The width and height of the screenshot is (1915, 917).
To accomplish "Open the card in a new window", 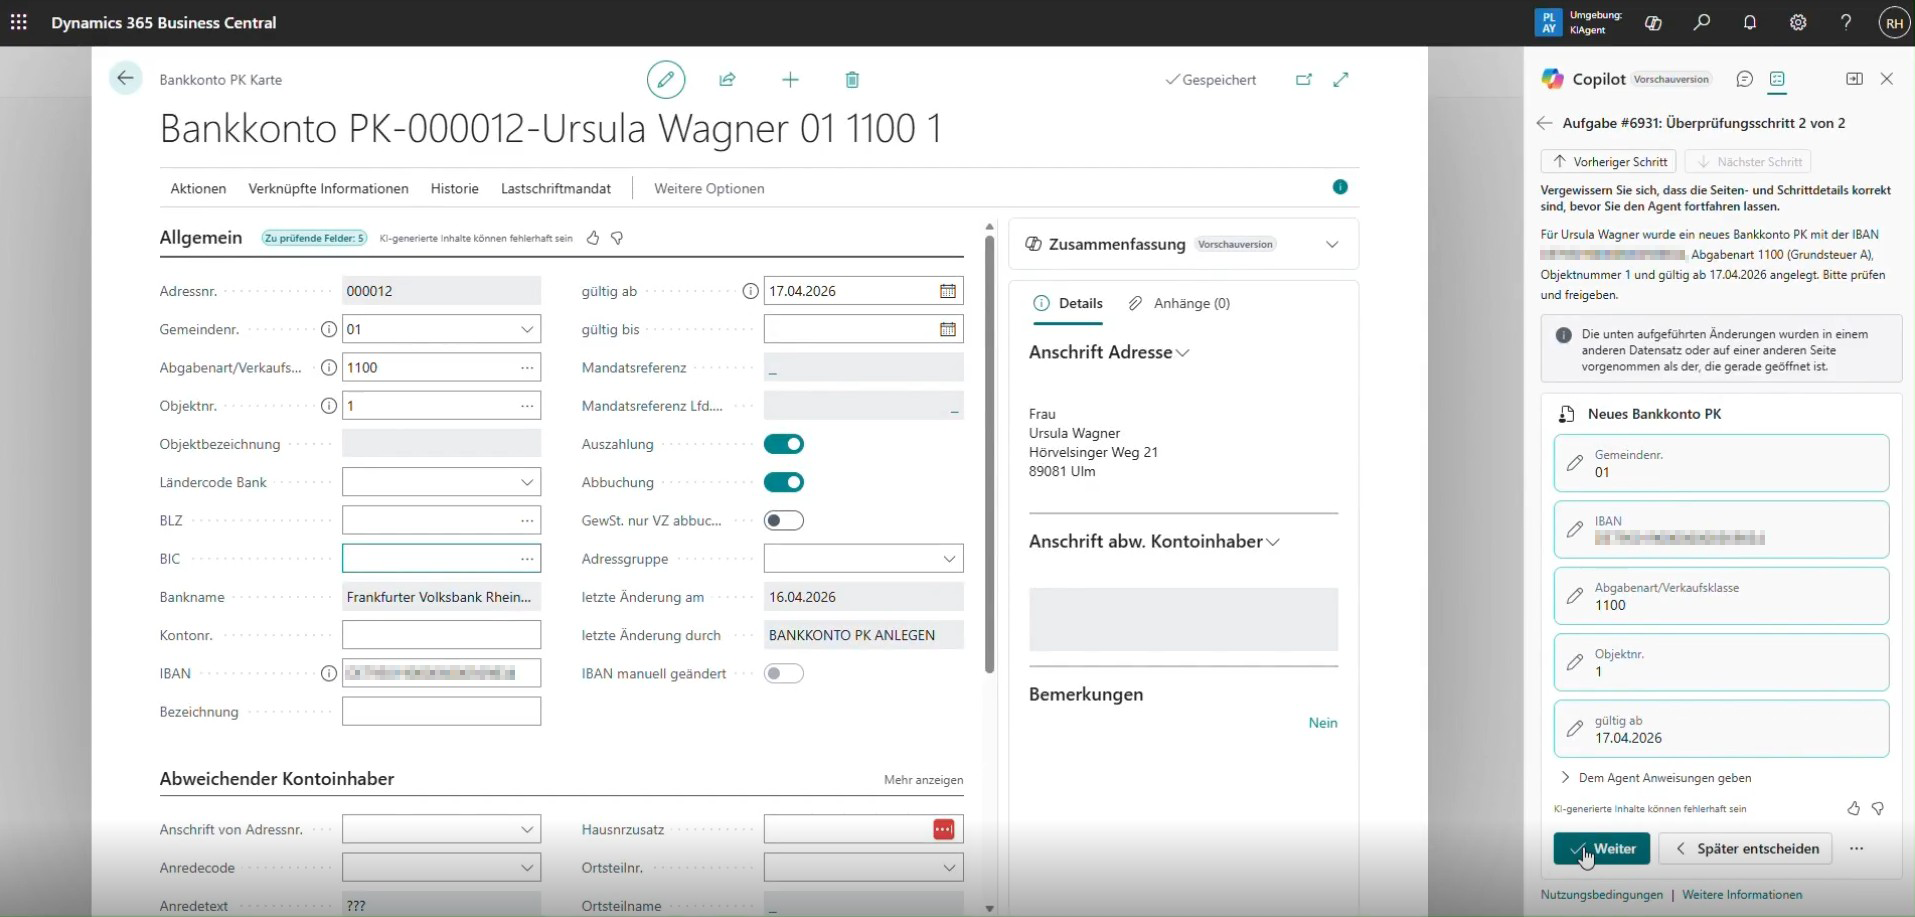I will (1303, 80).
